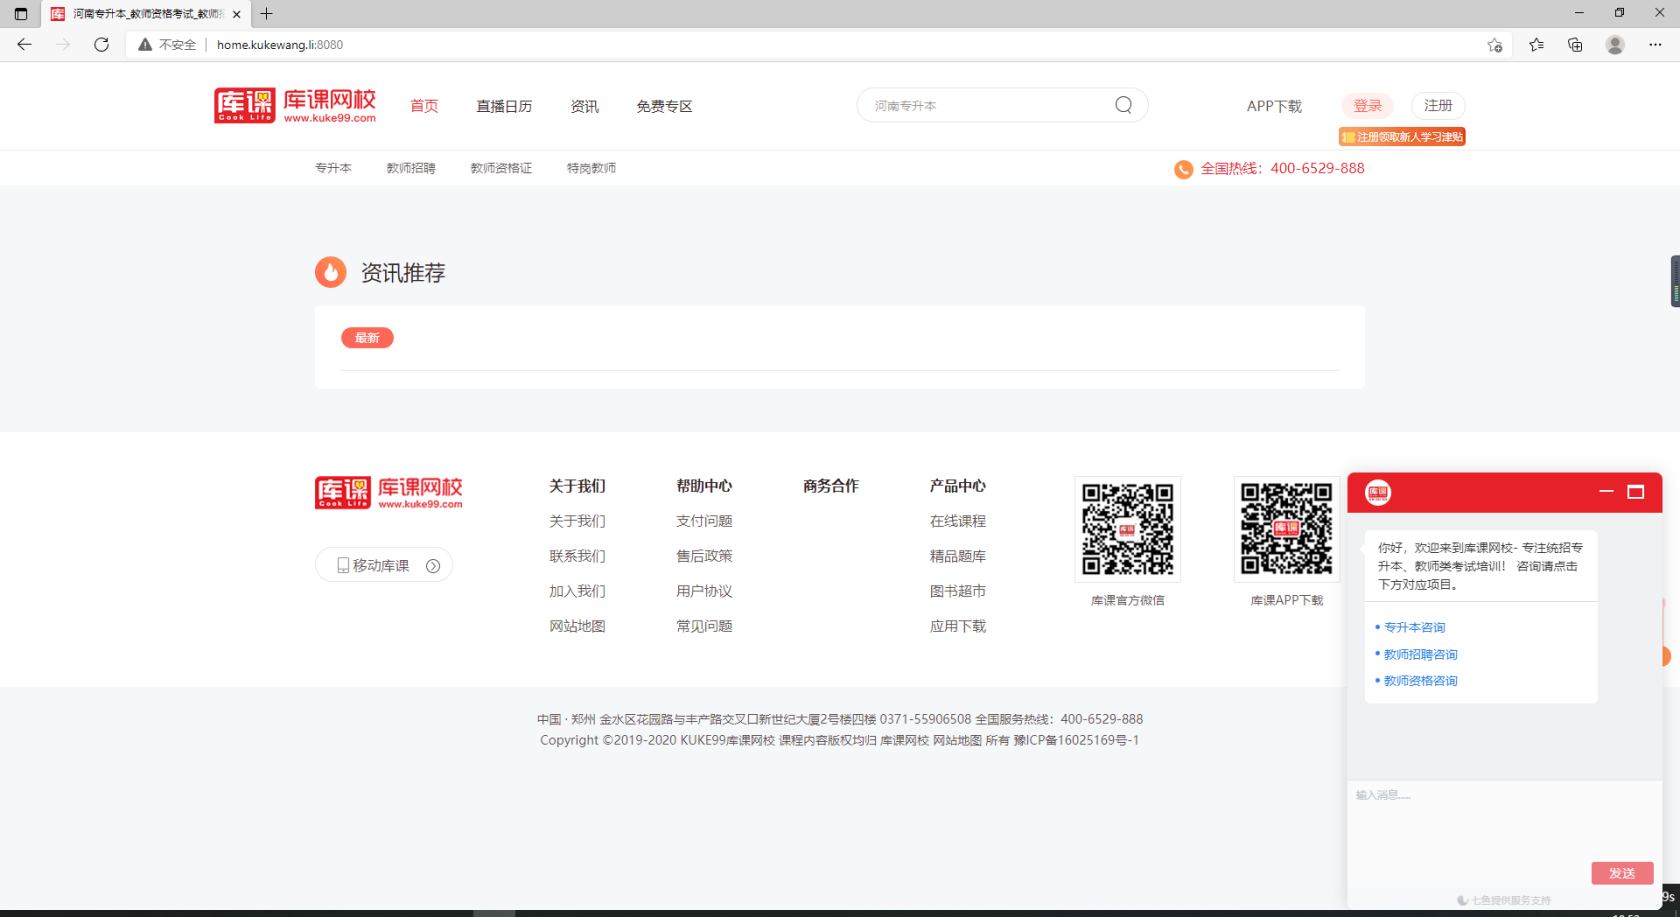
Task: Click the 注册 button
Action: click(x=1438, y=105)
